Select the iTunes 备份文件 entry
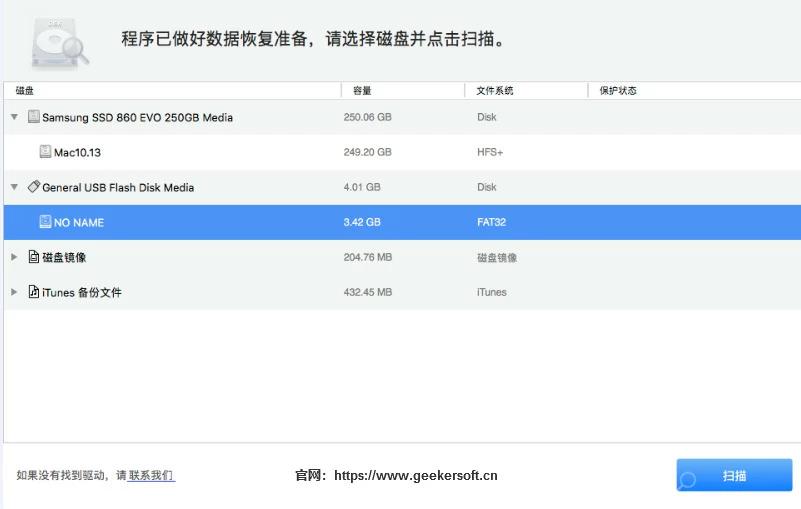This screenshot has width=801, height=509. point(402,292)
